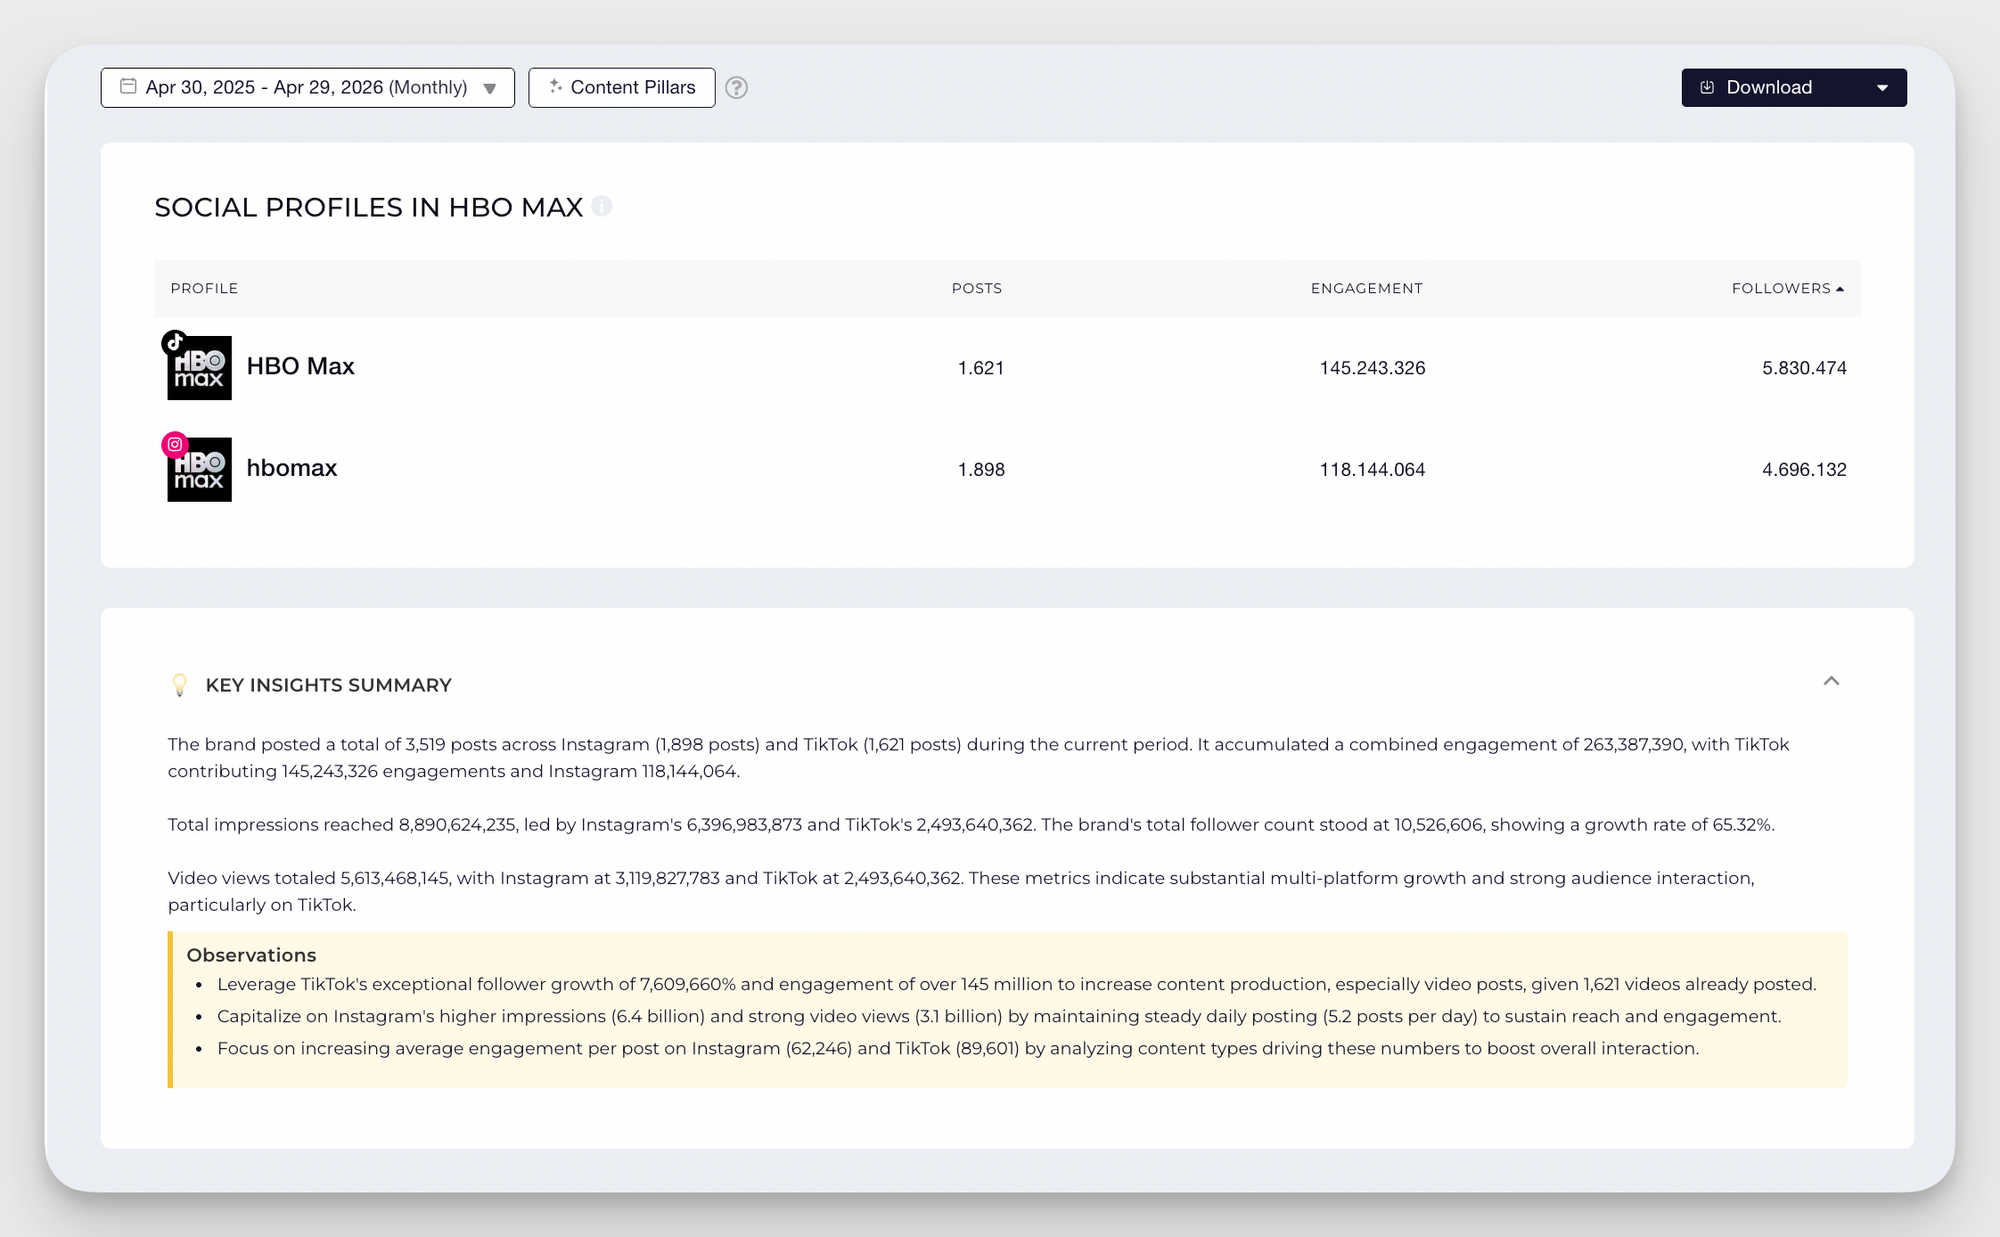Click followers value 5.830.474
The width and height of the screenshot is (2000, 1237).
click(x=1804, y=368)
